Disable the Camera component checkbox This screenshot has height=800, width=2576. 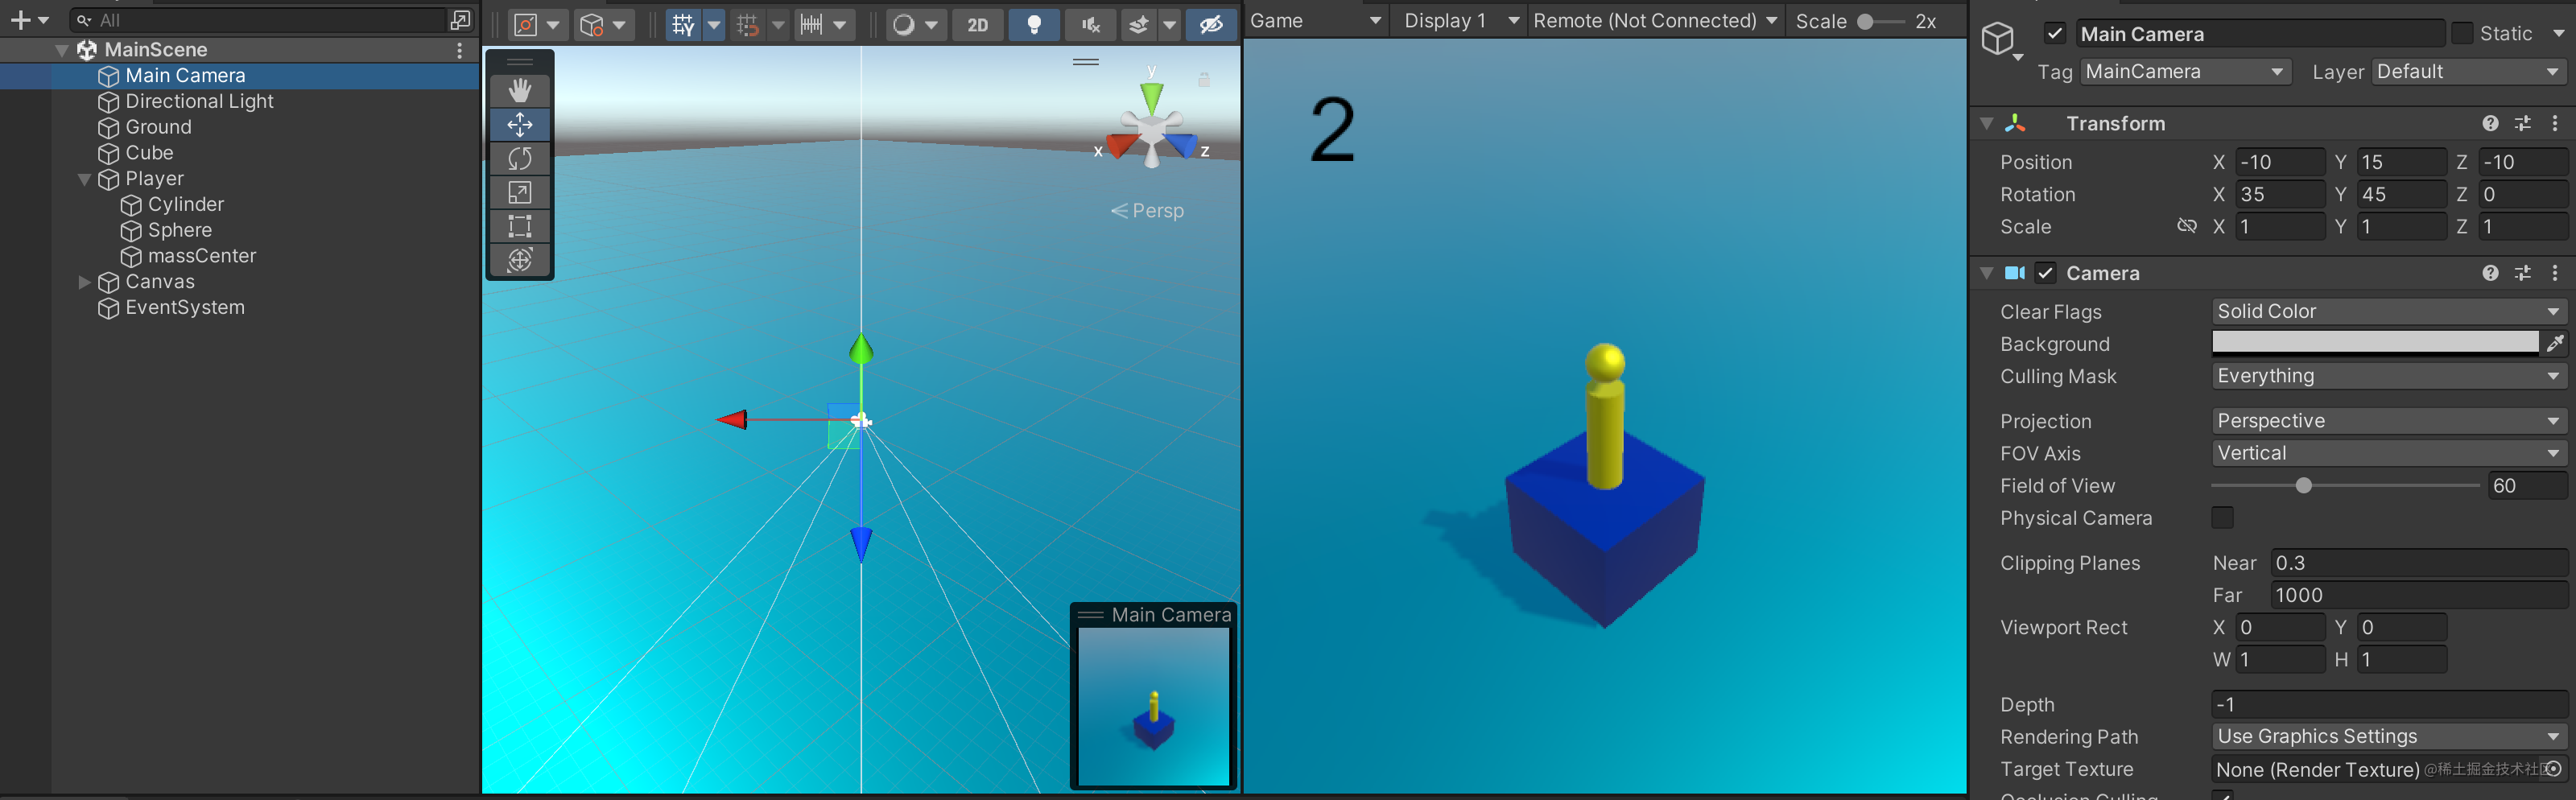2045,273
